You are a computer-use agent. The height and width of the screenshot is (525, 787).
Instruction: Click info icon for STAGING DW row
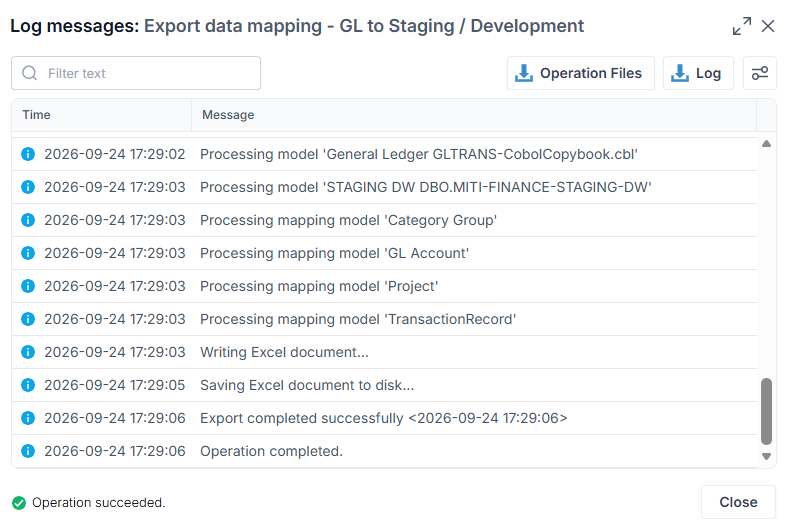28,187
